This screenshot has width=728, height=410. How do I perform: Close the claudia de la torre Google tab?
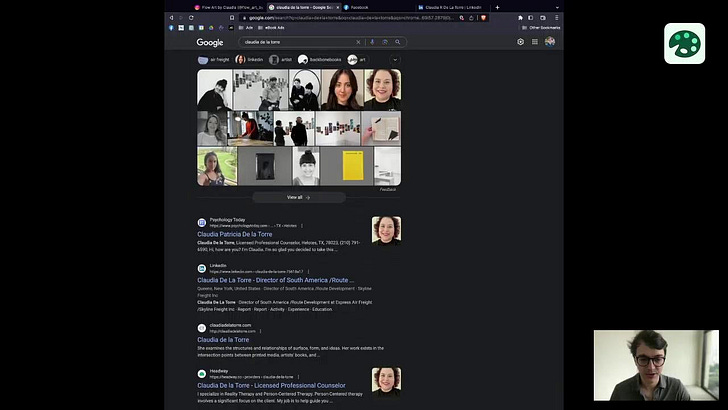coord(338,7)
